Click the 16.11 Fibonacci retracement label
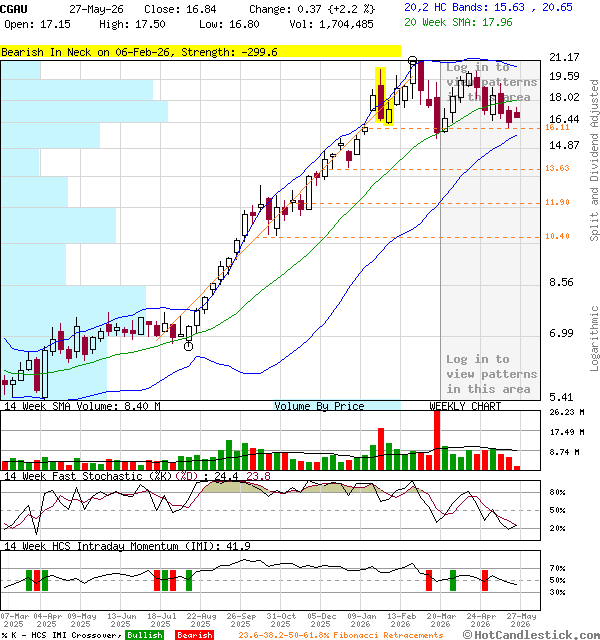600x640 pixels. click(557, 127)
